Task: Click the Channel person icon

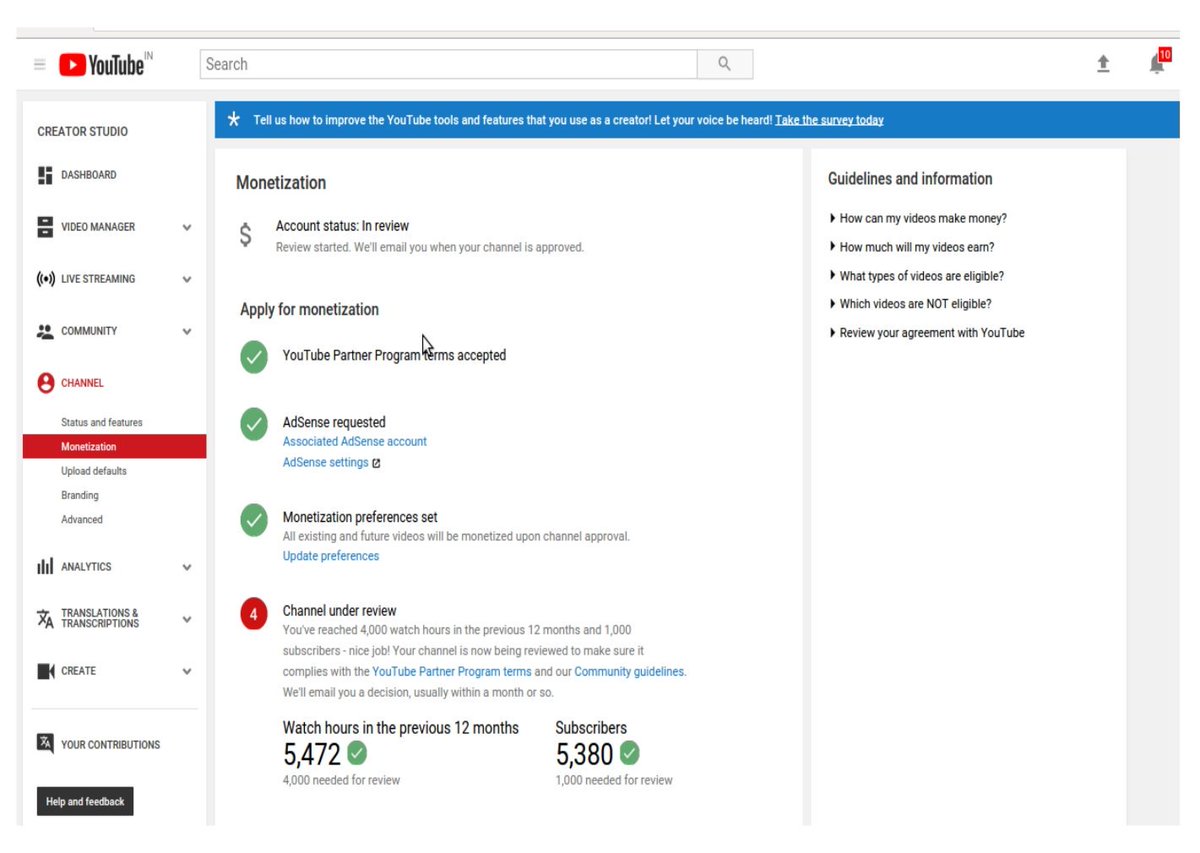Action: (x=45, y=383)
